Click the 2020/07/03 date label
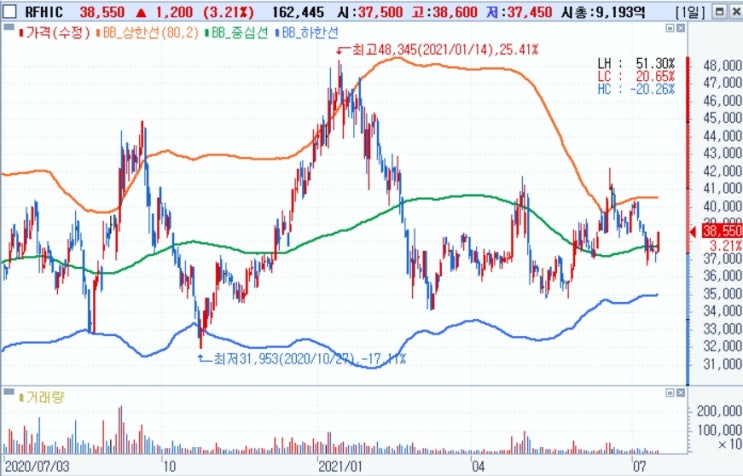The image size is (743, 476). [x=36, y=466]
